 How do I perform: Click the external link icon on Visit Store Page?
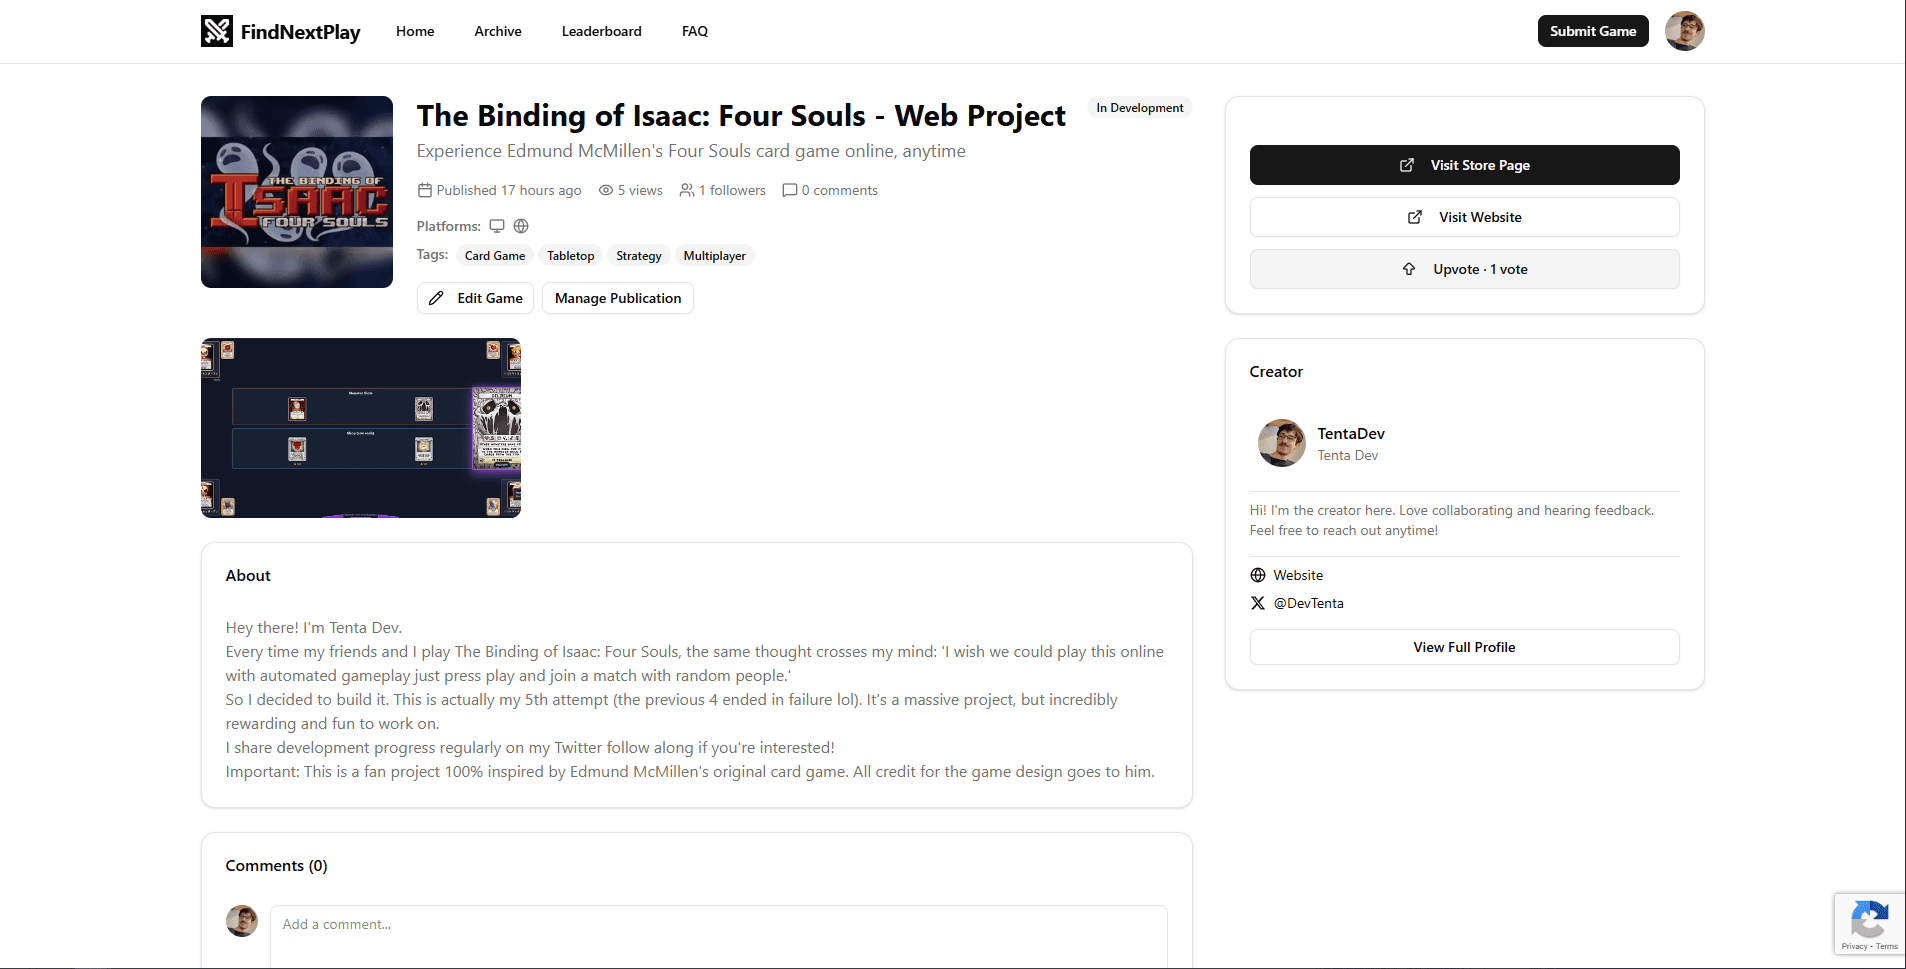click(1408, 164)
